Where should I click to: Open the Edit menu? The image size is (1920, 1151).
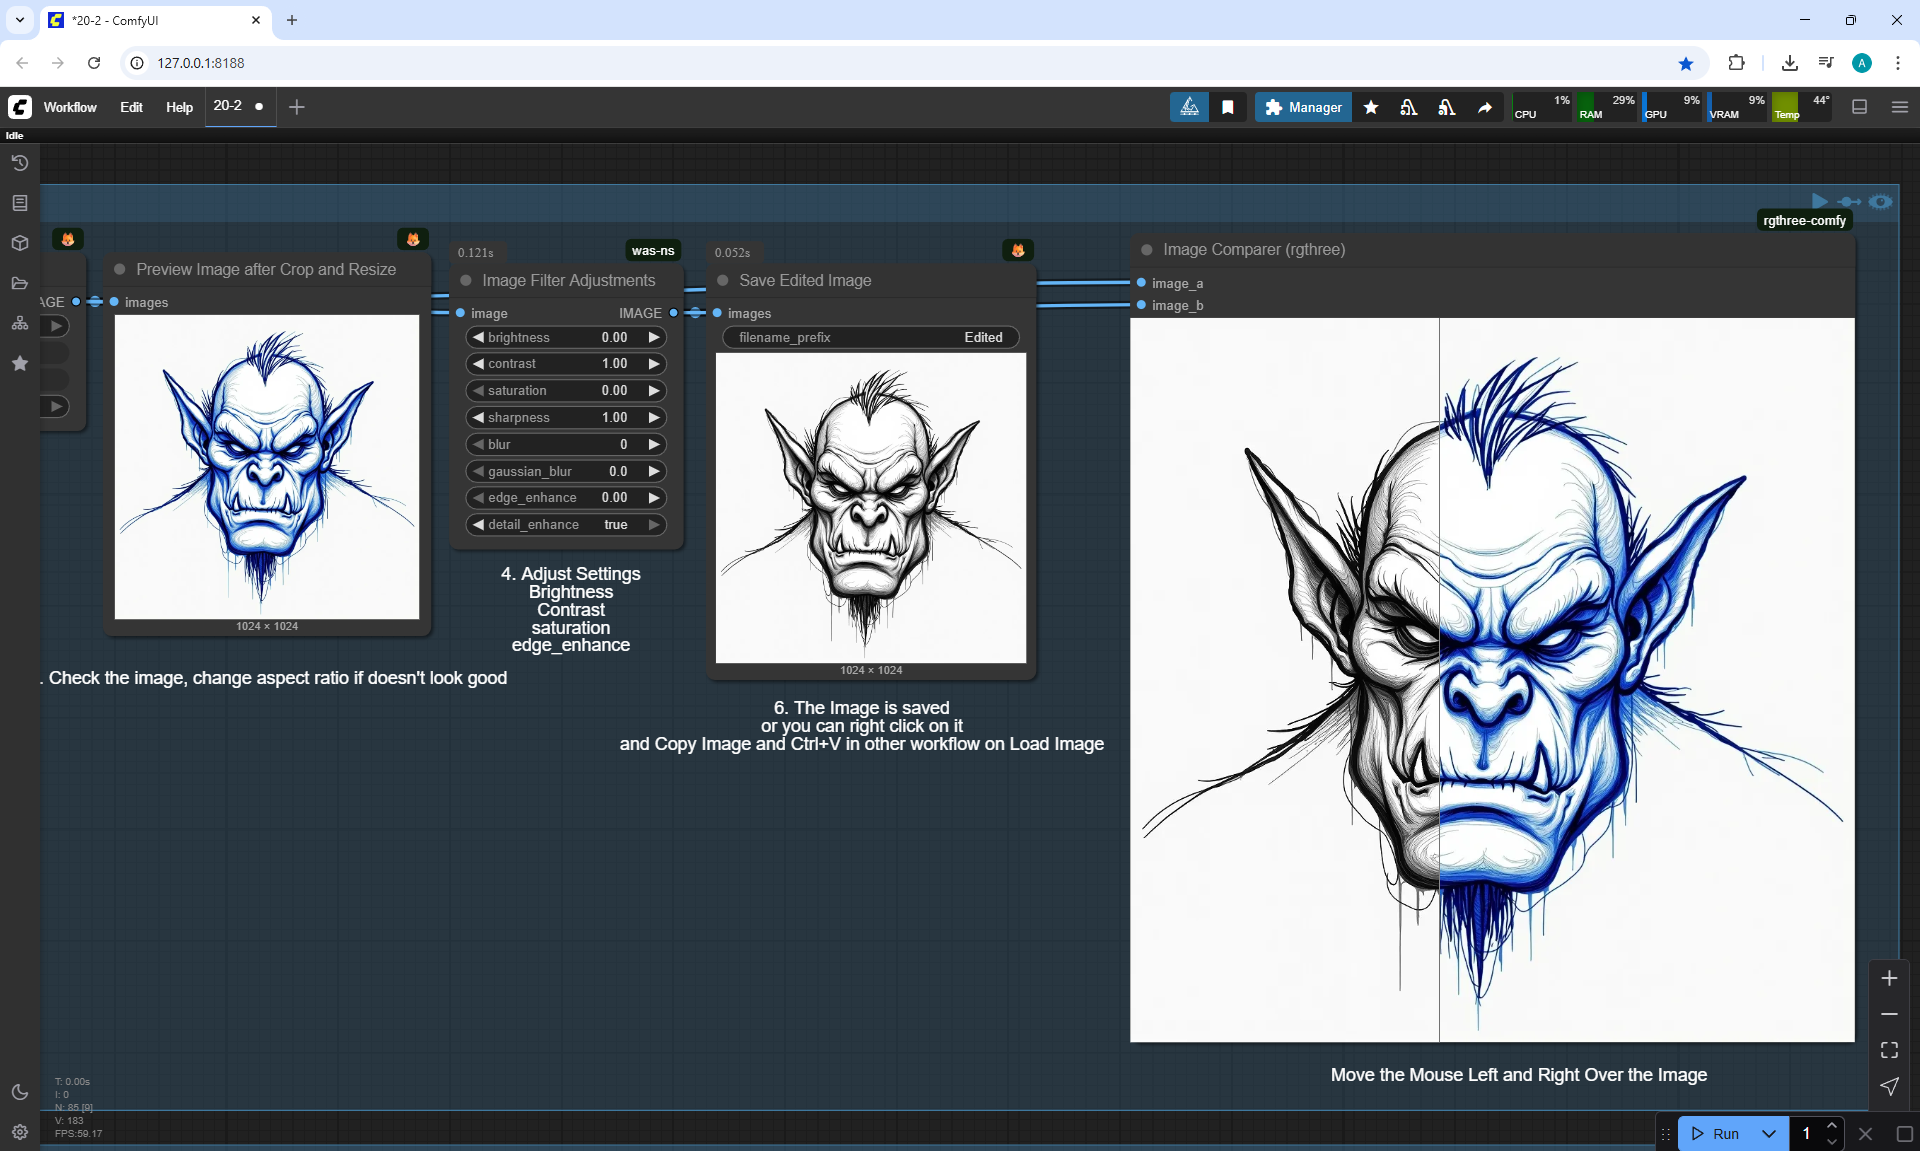pyautogui.click(x=131, y=107)
